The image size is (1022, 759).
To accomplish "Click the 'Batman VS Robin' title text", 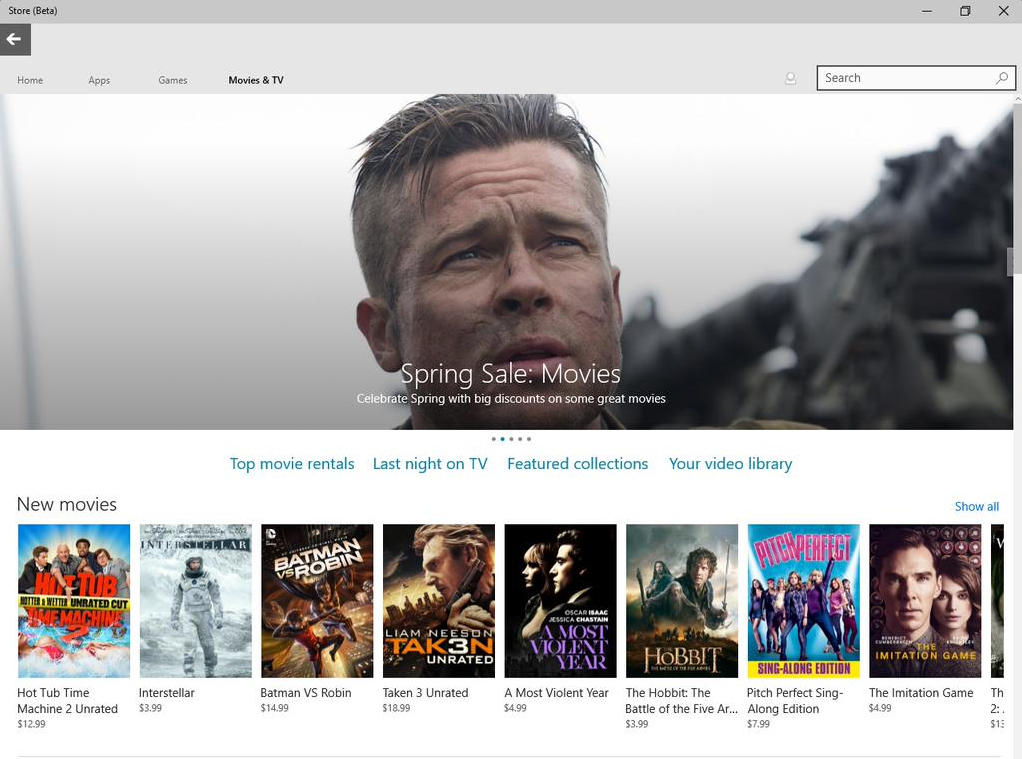I will (306, 692).
